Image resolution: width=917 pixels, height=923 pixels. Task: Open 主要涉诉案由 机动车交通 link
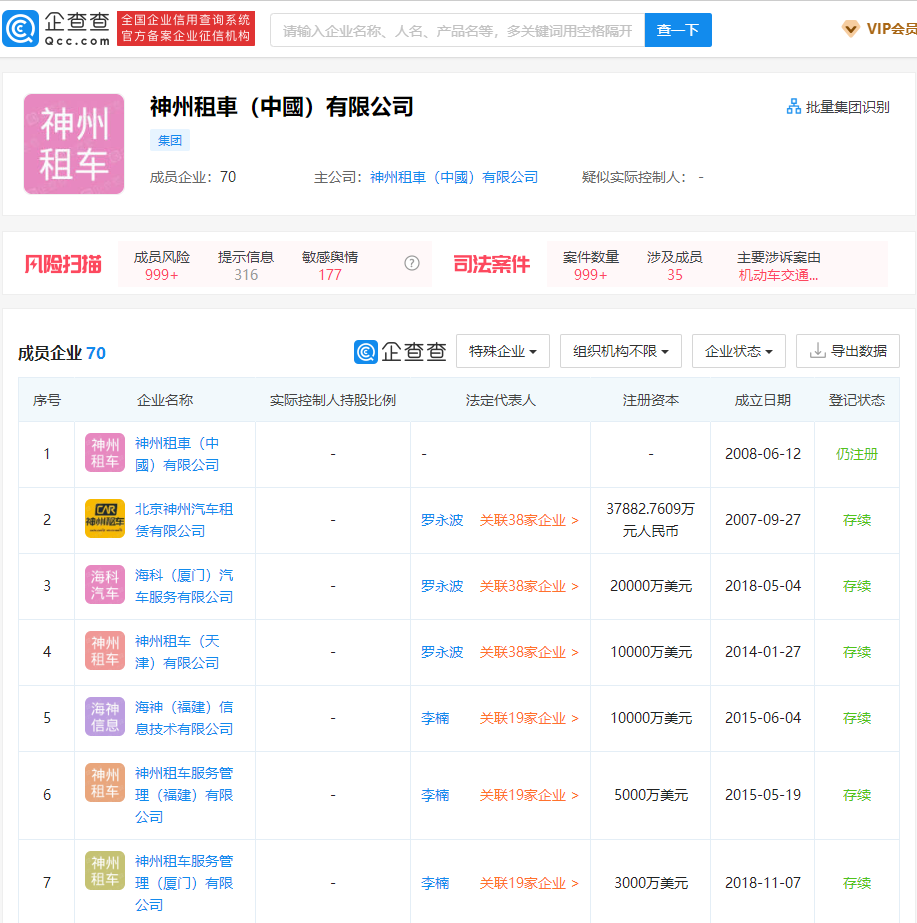pos(778,275)
